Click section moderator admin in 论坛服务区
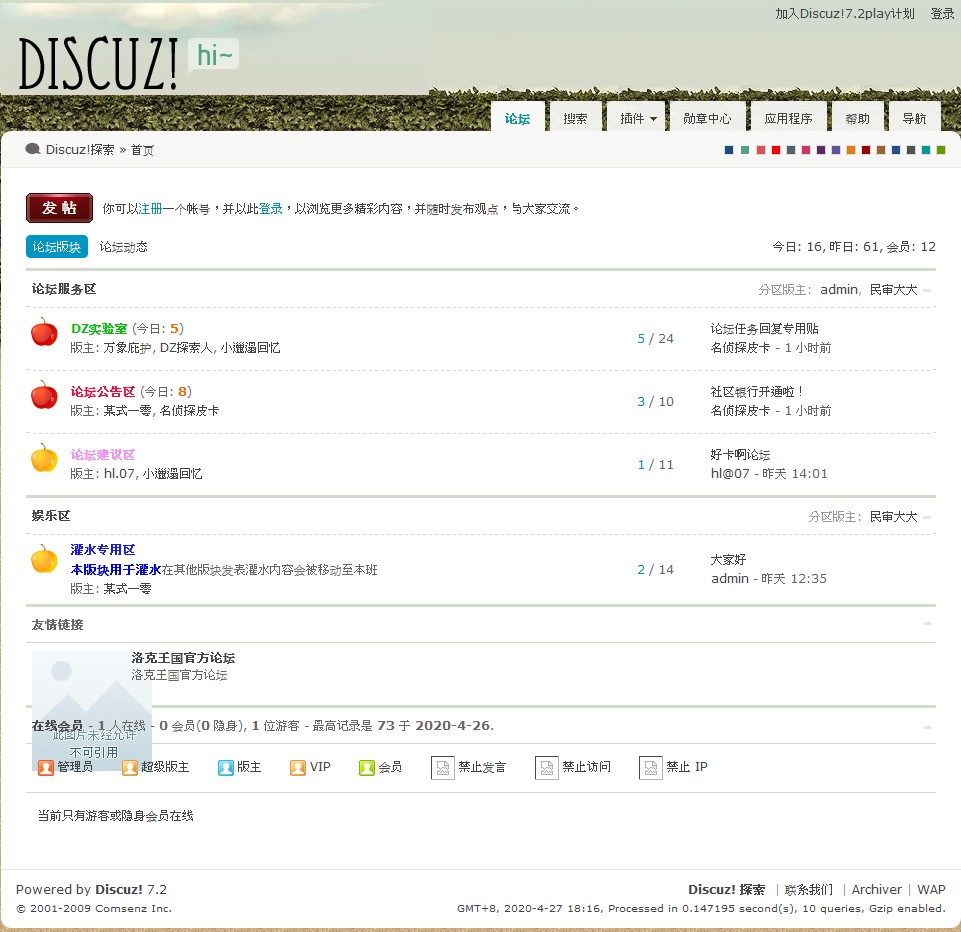 [838, 289]
